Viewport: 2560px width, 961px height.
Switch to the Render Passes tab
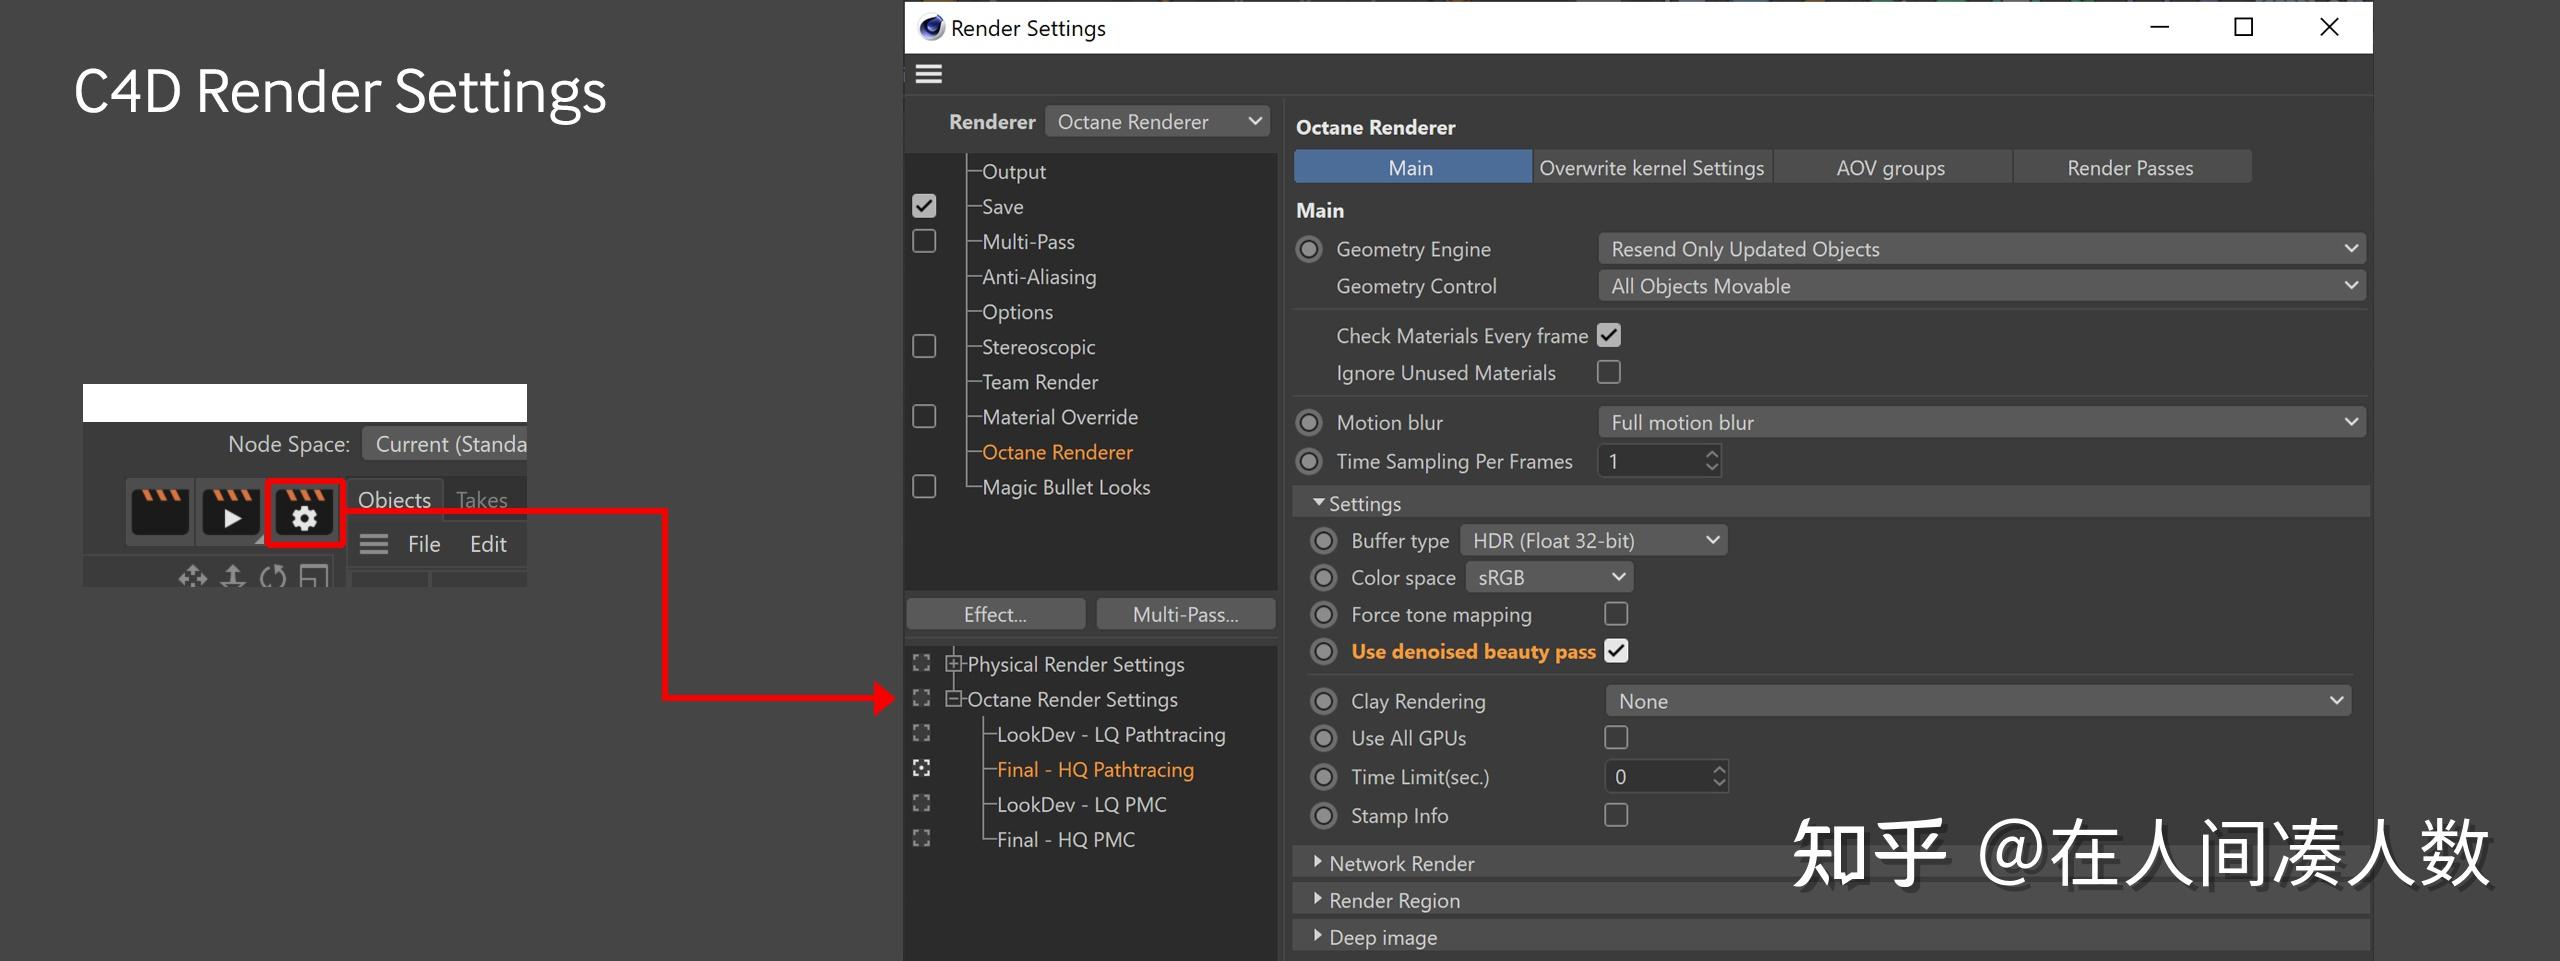2130,168
